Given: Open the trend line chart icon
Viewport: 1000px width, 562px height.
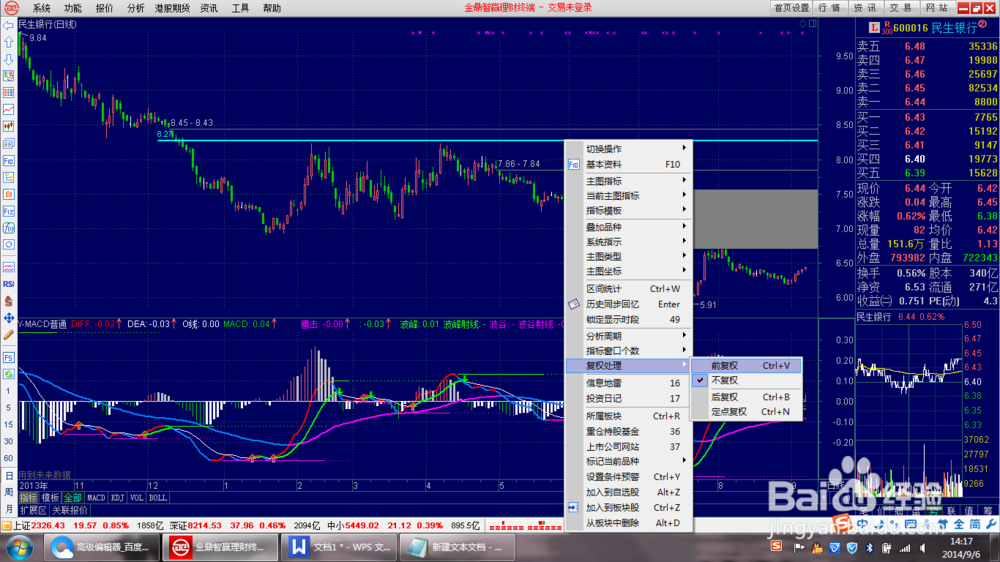Looking at the screenshot, I should pyautogui.click(x=8, y=110).
